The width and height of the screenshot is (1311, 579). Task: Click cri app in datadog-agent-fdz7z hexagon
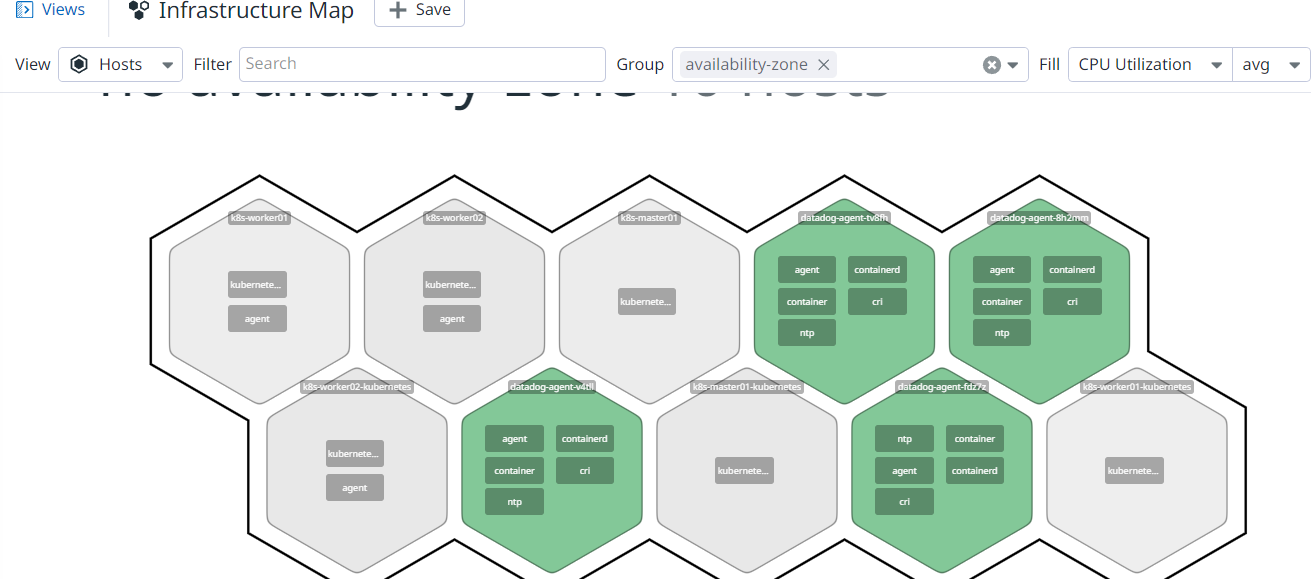[905, 502]
